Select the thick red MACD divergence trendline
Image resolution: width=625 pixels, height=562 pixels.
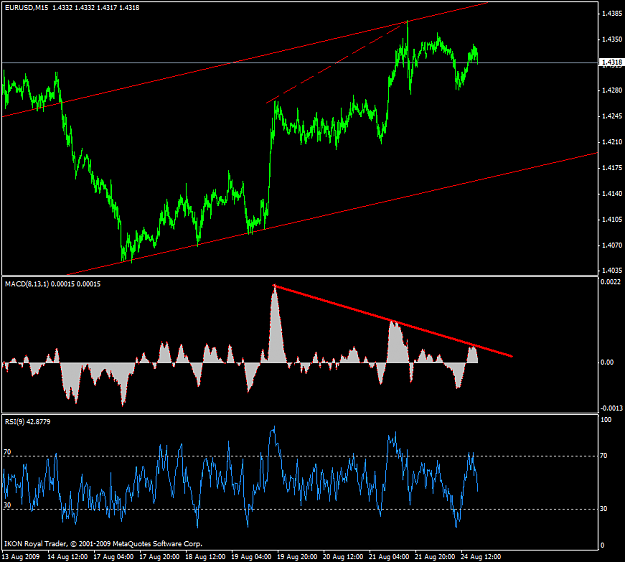(x=393, y=320)
